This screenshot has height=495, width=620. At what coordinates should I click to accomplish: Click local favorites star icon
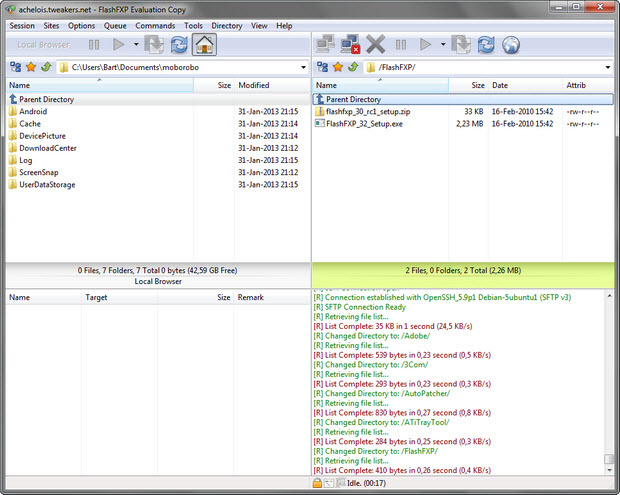click(31, 67)
